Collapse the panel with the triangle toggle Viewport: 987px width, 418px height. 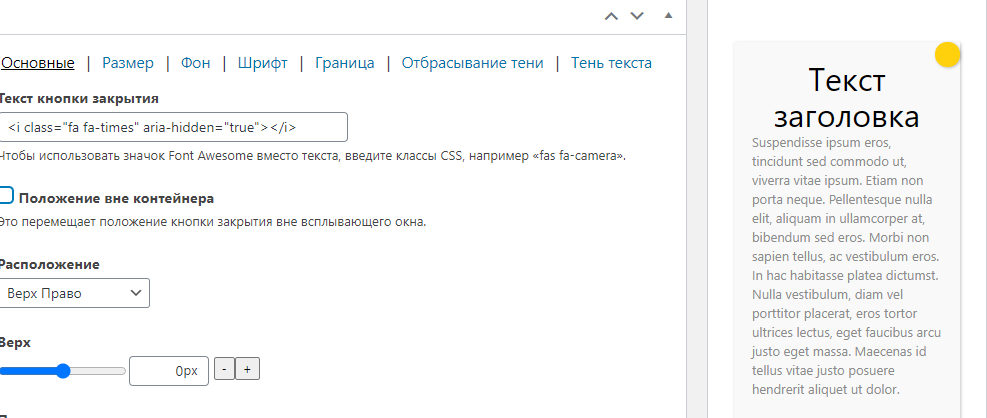[x=668, y=14]
